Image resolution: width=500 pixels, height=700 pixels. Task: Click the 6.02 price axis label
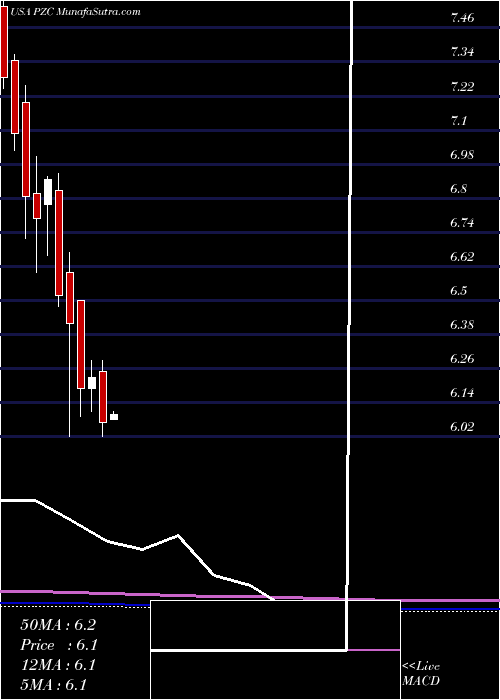point(462,427)
